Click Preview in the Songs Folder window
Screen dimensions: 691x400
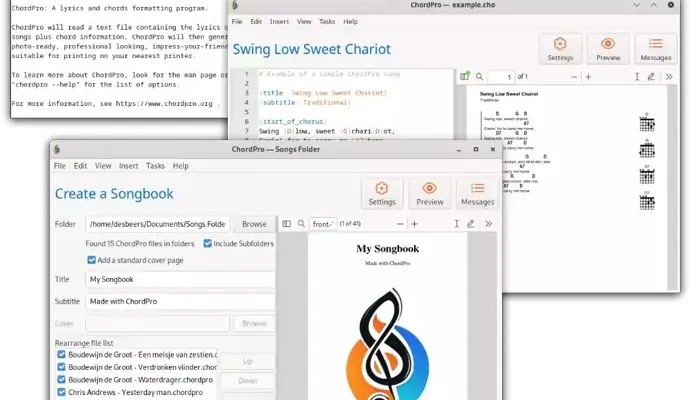tap(430, 192)
